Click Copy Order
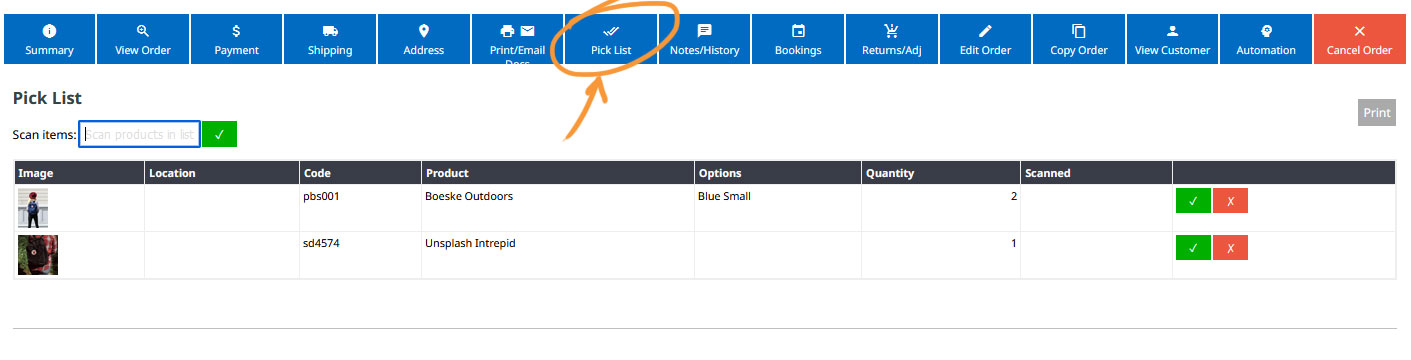 [x=1079, y=39]
